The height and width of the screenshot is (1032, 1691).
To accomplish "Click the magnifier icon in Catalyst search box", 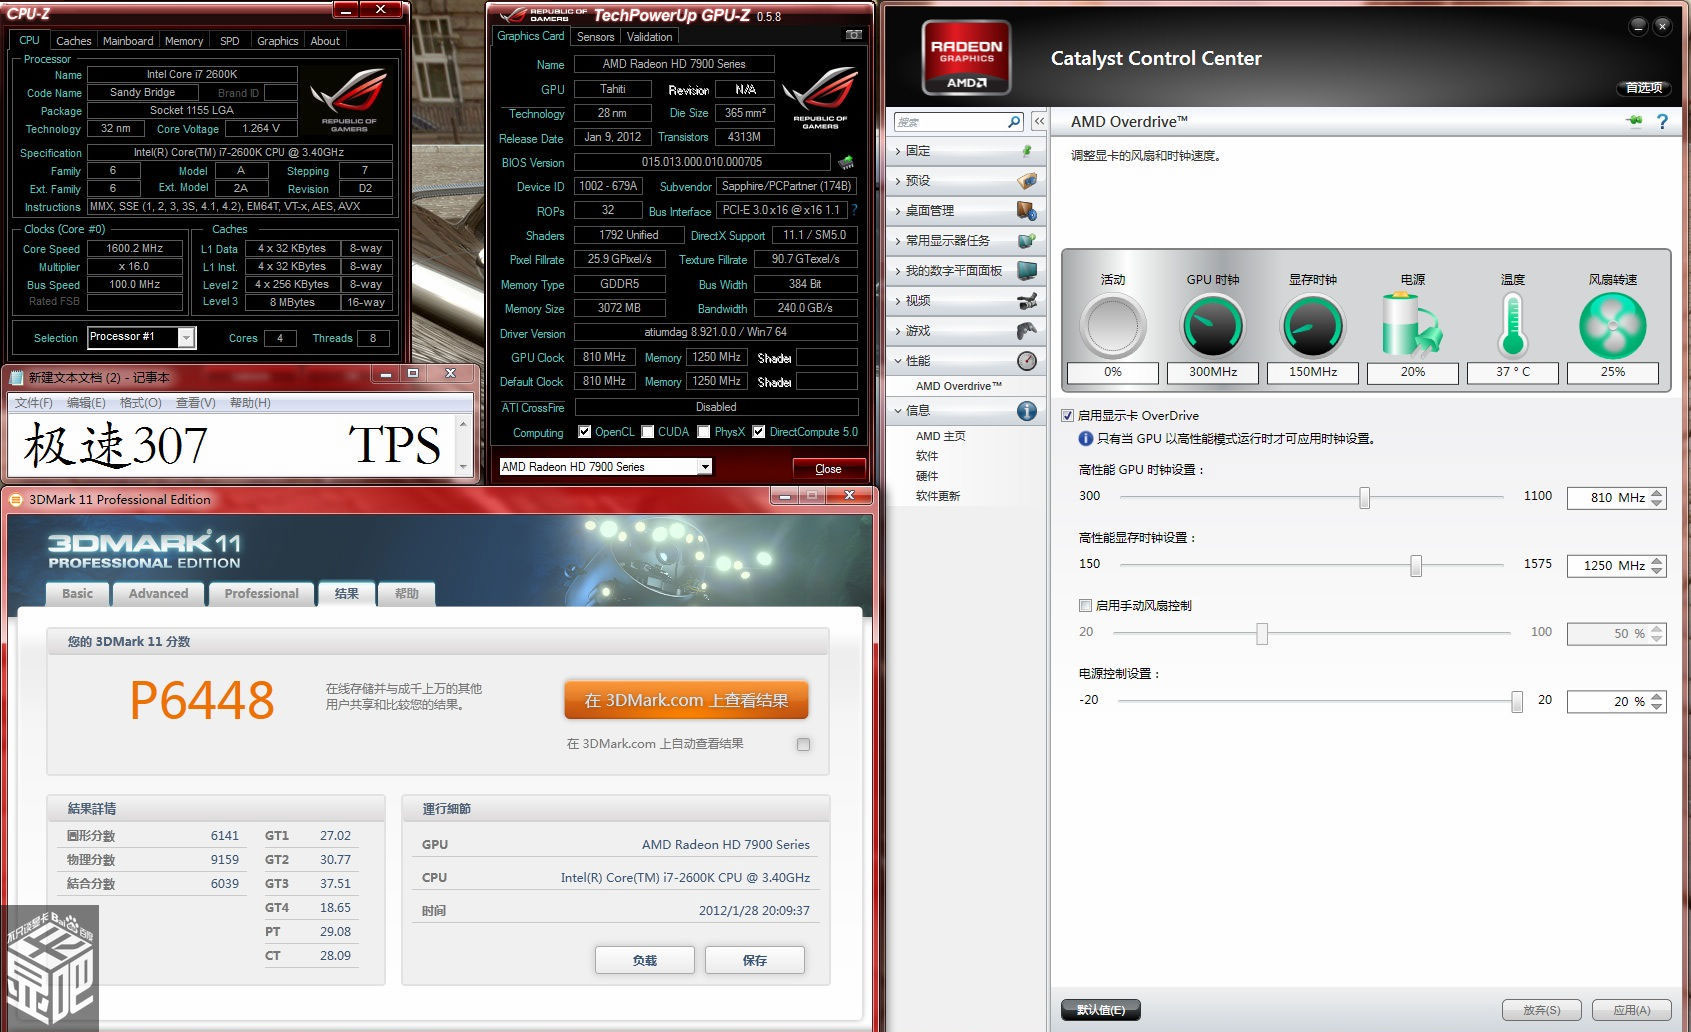I will tap(1014, 122).
